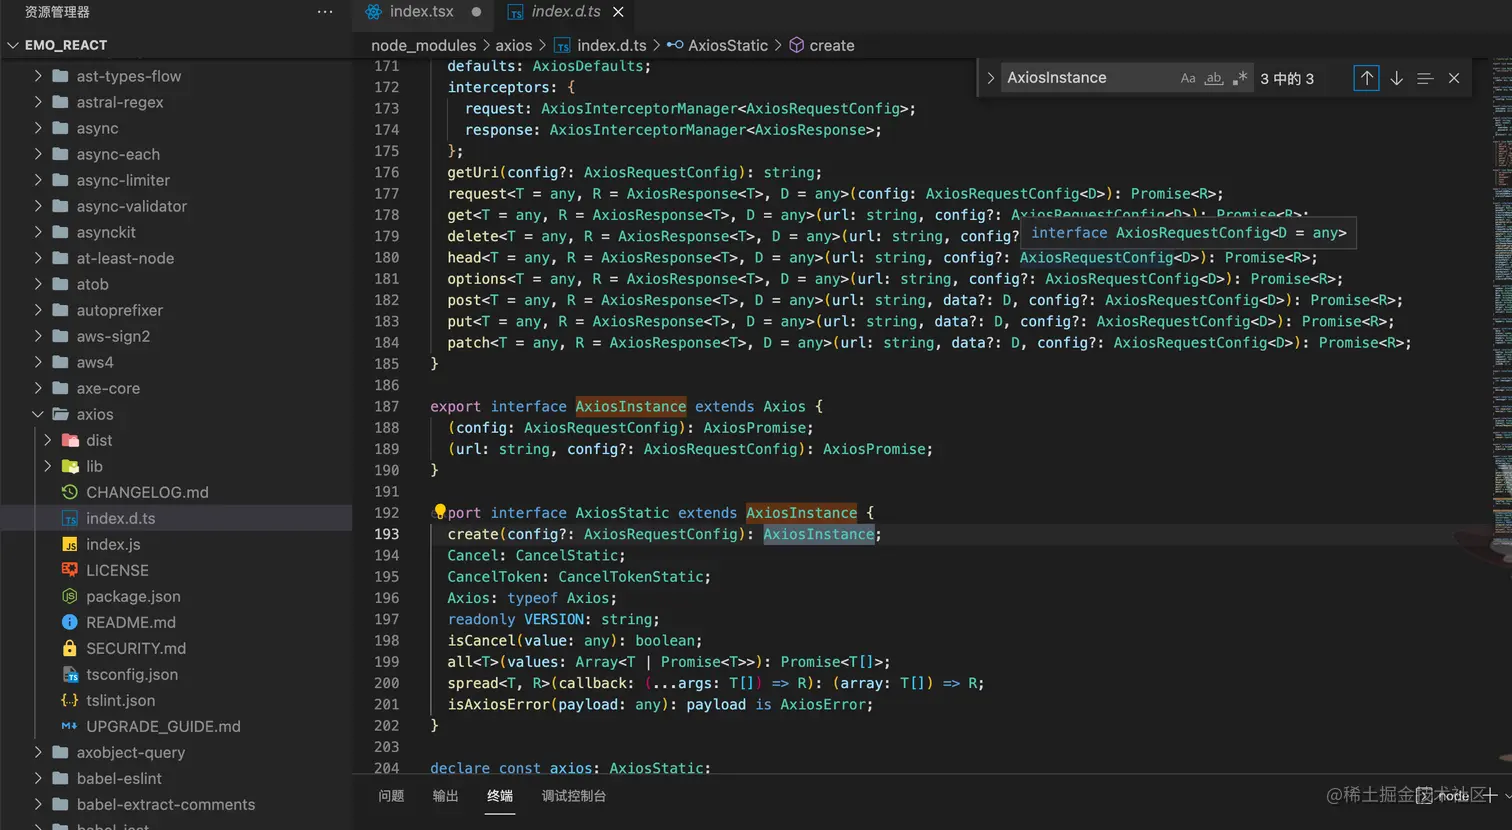Click the lightbulb quick-fix icon
Image resolution: width=1512 pixels, height=830 pixels.
[x=439, y=512]
